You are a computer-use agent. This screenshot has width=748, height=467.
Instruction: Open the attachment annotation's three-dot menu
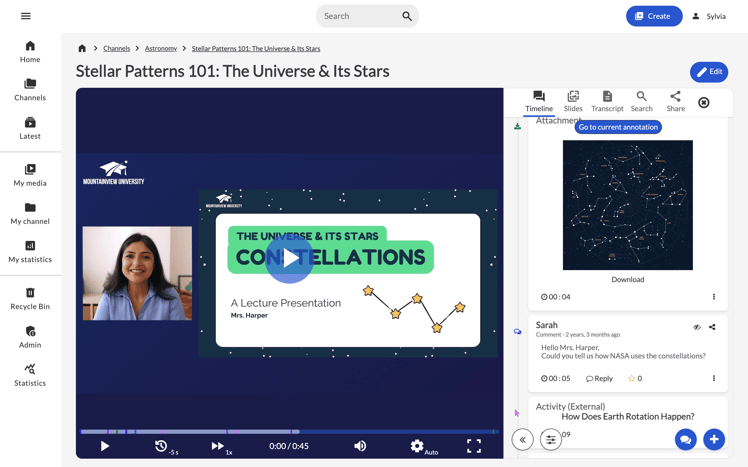[713, 297]
